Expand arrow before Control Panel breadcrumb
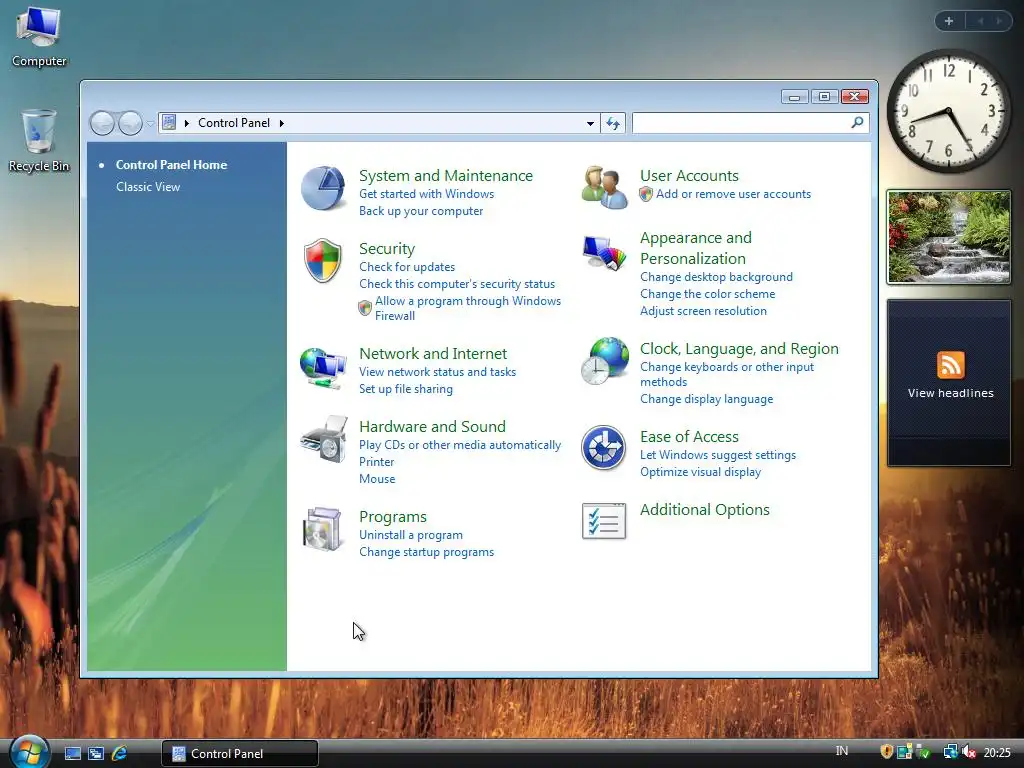Image resolution: width=1024 pixels, height=768 pixels. coord(187,123)
